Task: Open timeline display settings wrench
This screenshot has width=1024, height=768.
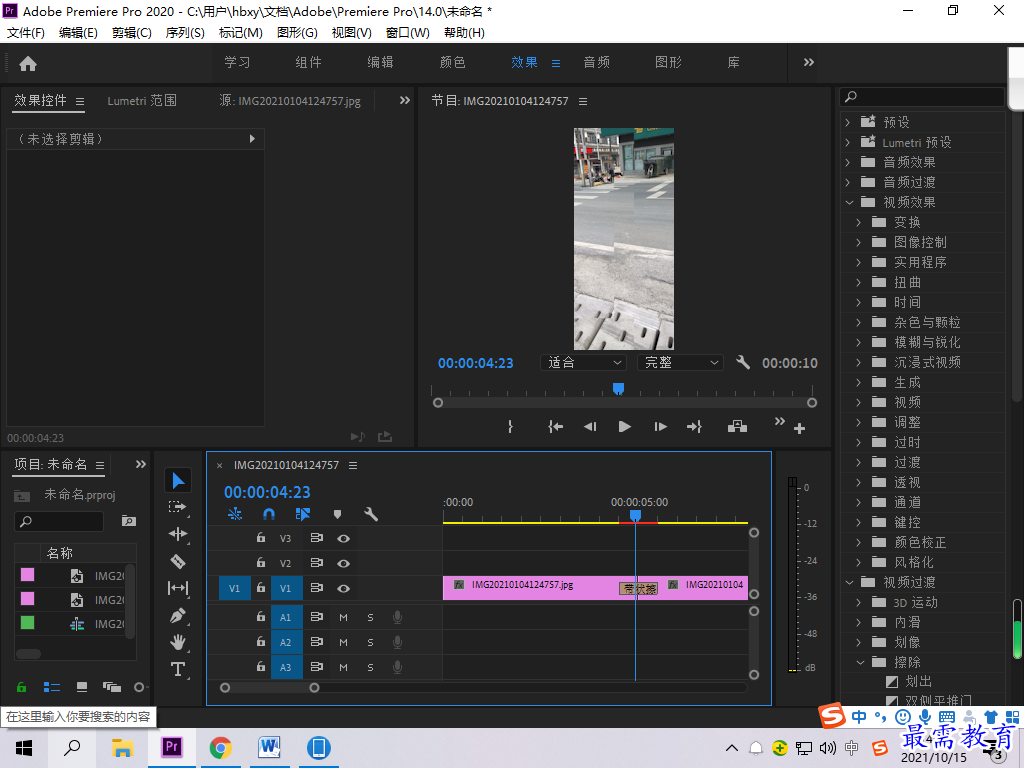Action: (x=371, y=515)
